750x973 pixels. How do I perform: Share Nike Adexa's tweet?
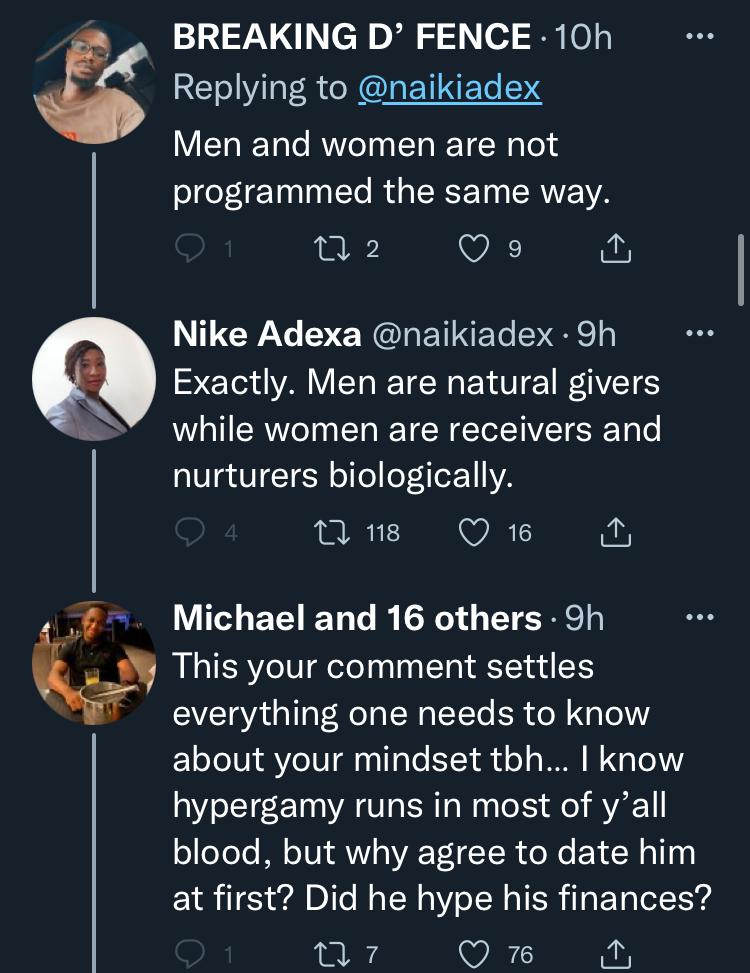click(616, 533)
